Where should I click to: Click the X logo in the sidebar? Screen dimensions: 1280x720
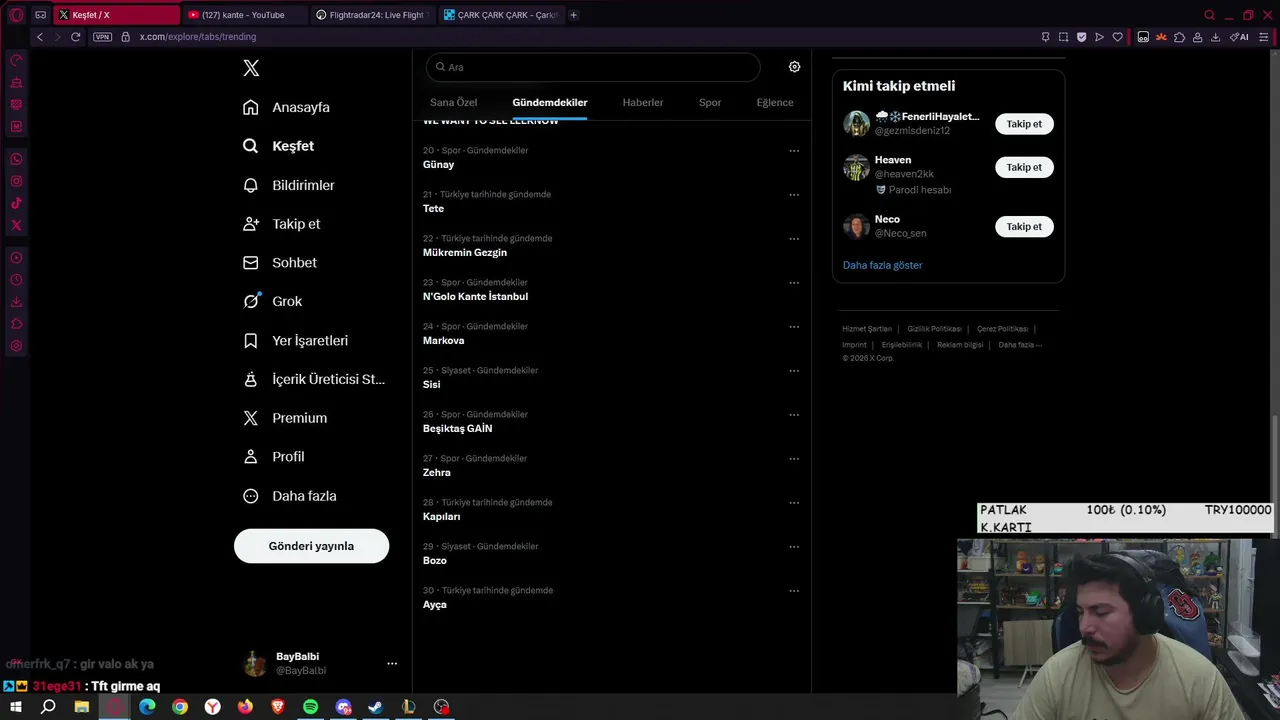point(251,68)
